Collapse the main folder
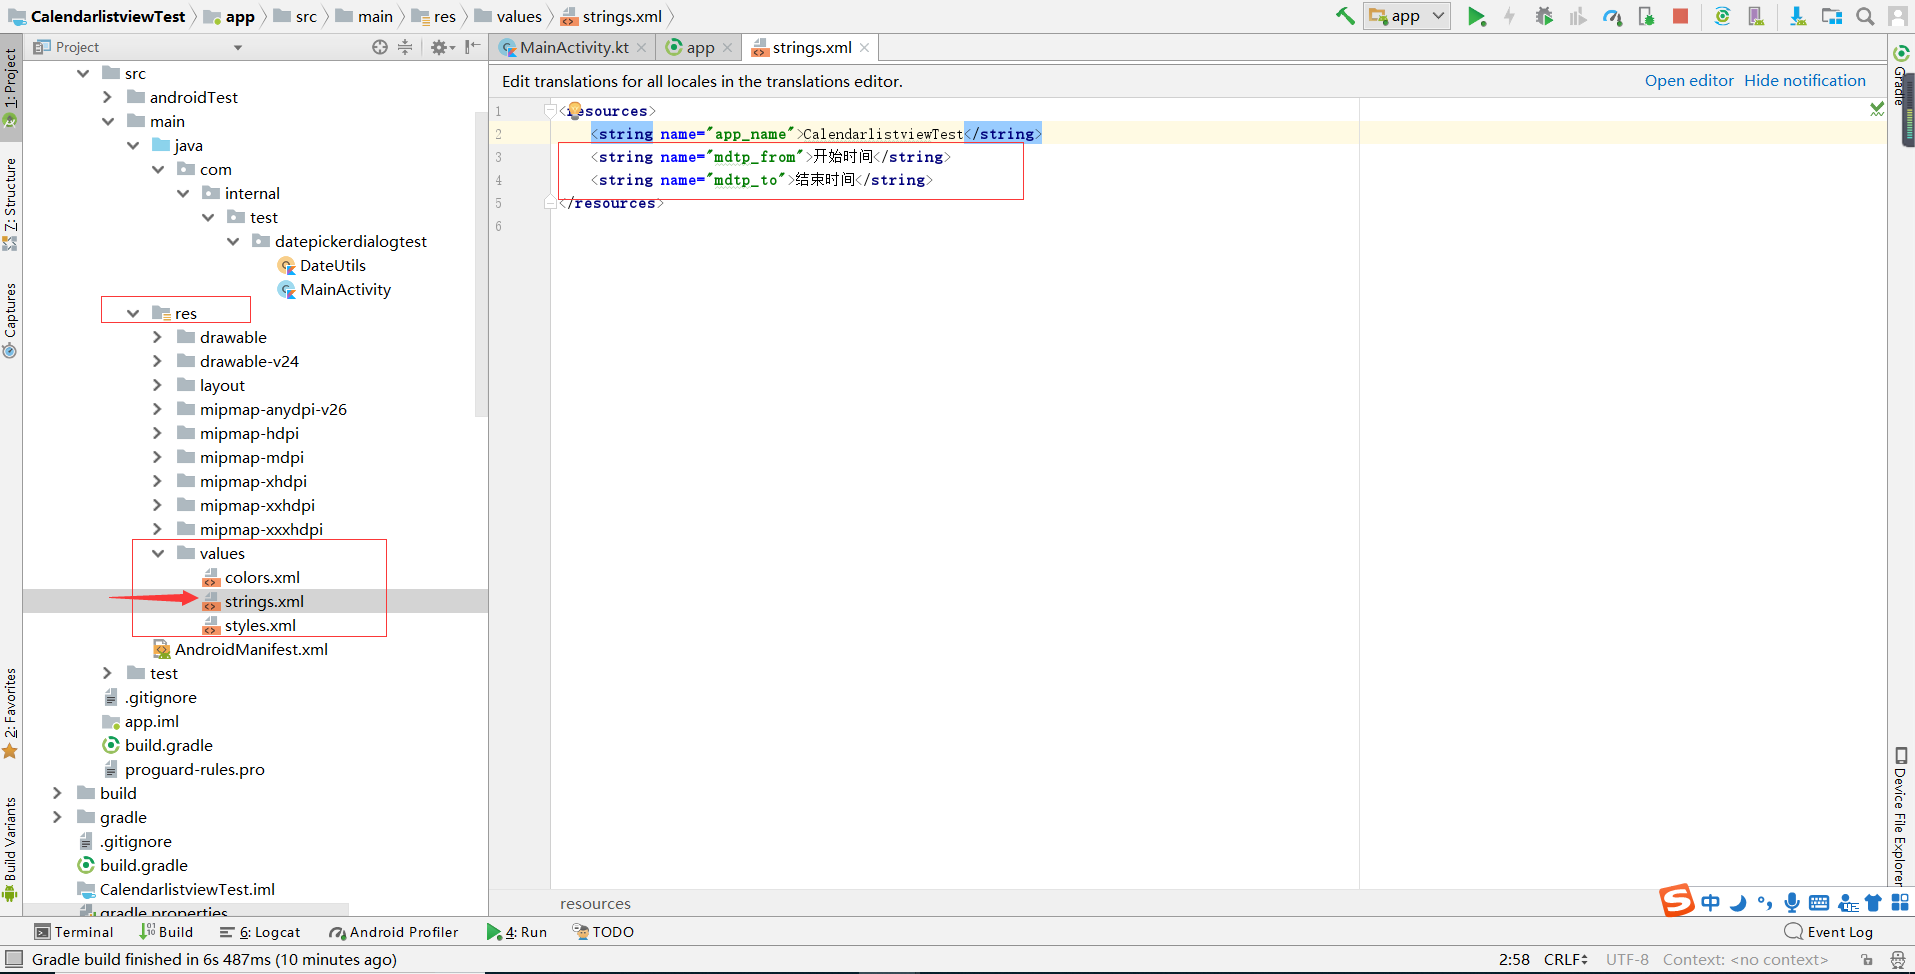Image resolution: width=1915 pixels, height=974 pixels. point(108,121)
